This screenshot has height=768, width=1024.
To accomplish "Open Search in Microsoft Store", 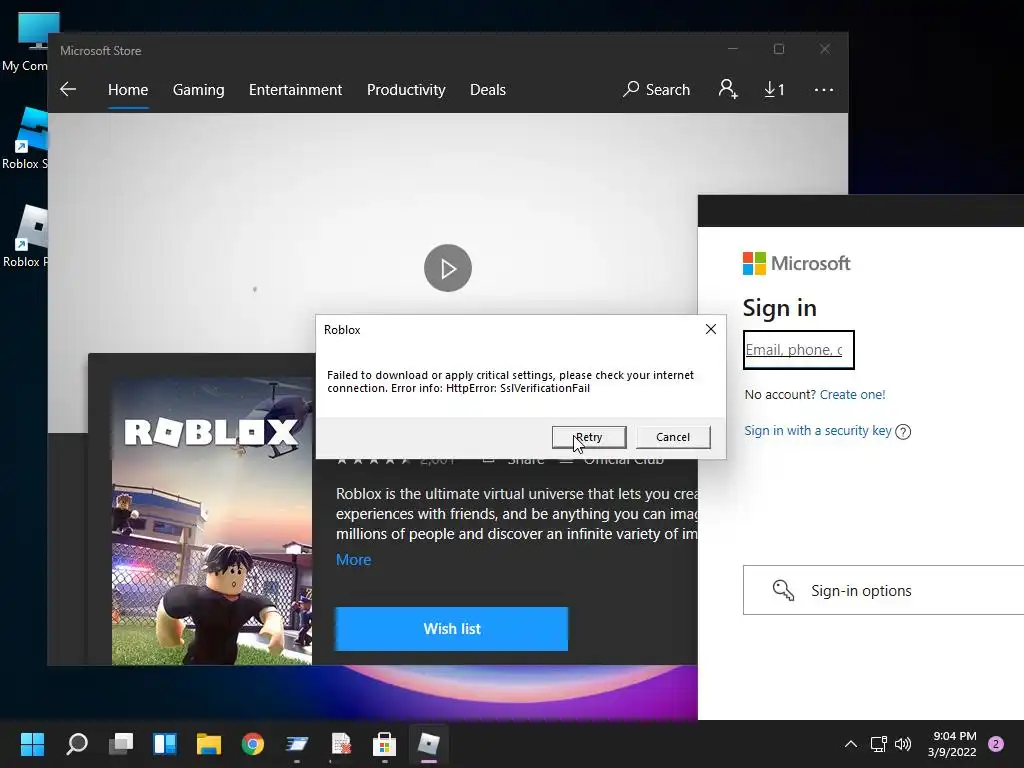I will (x=656, y=89).
